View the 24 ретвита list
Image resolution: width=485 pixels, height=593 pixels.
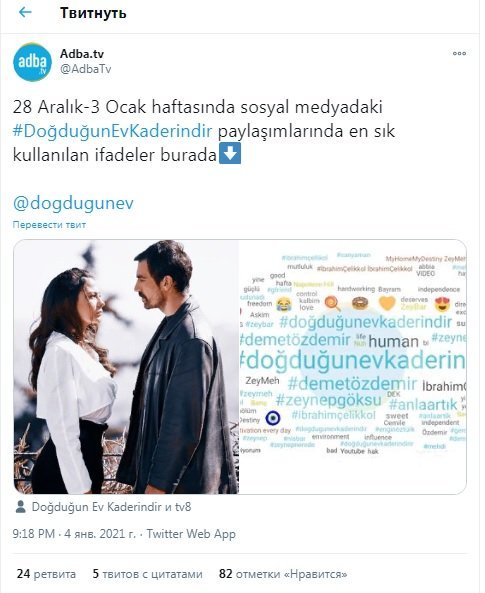(x=46, y=574)
